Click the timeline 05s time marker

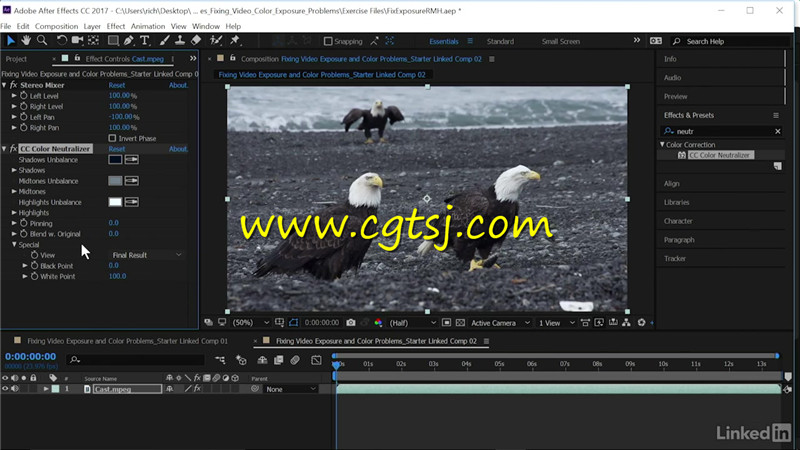(x=499, y=364)
